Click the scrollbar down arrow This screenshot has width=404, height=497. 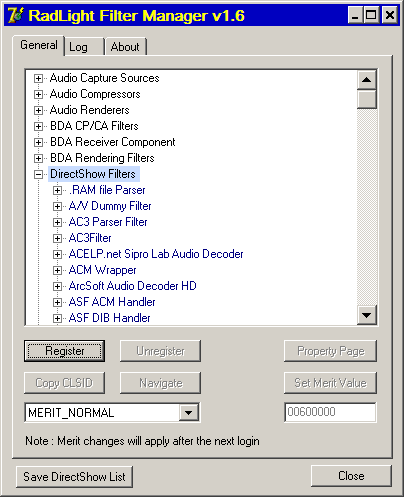tap(367, 315)
